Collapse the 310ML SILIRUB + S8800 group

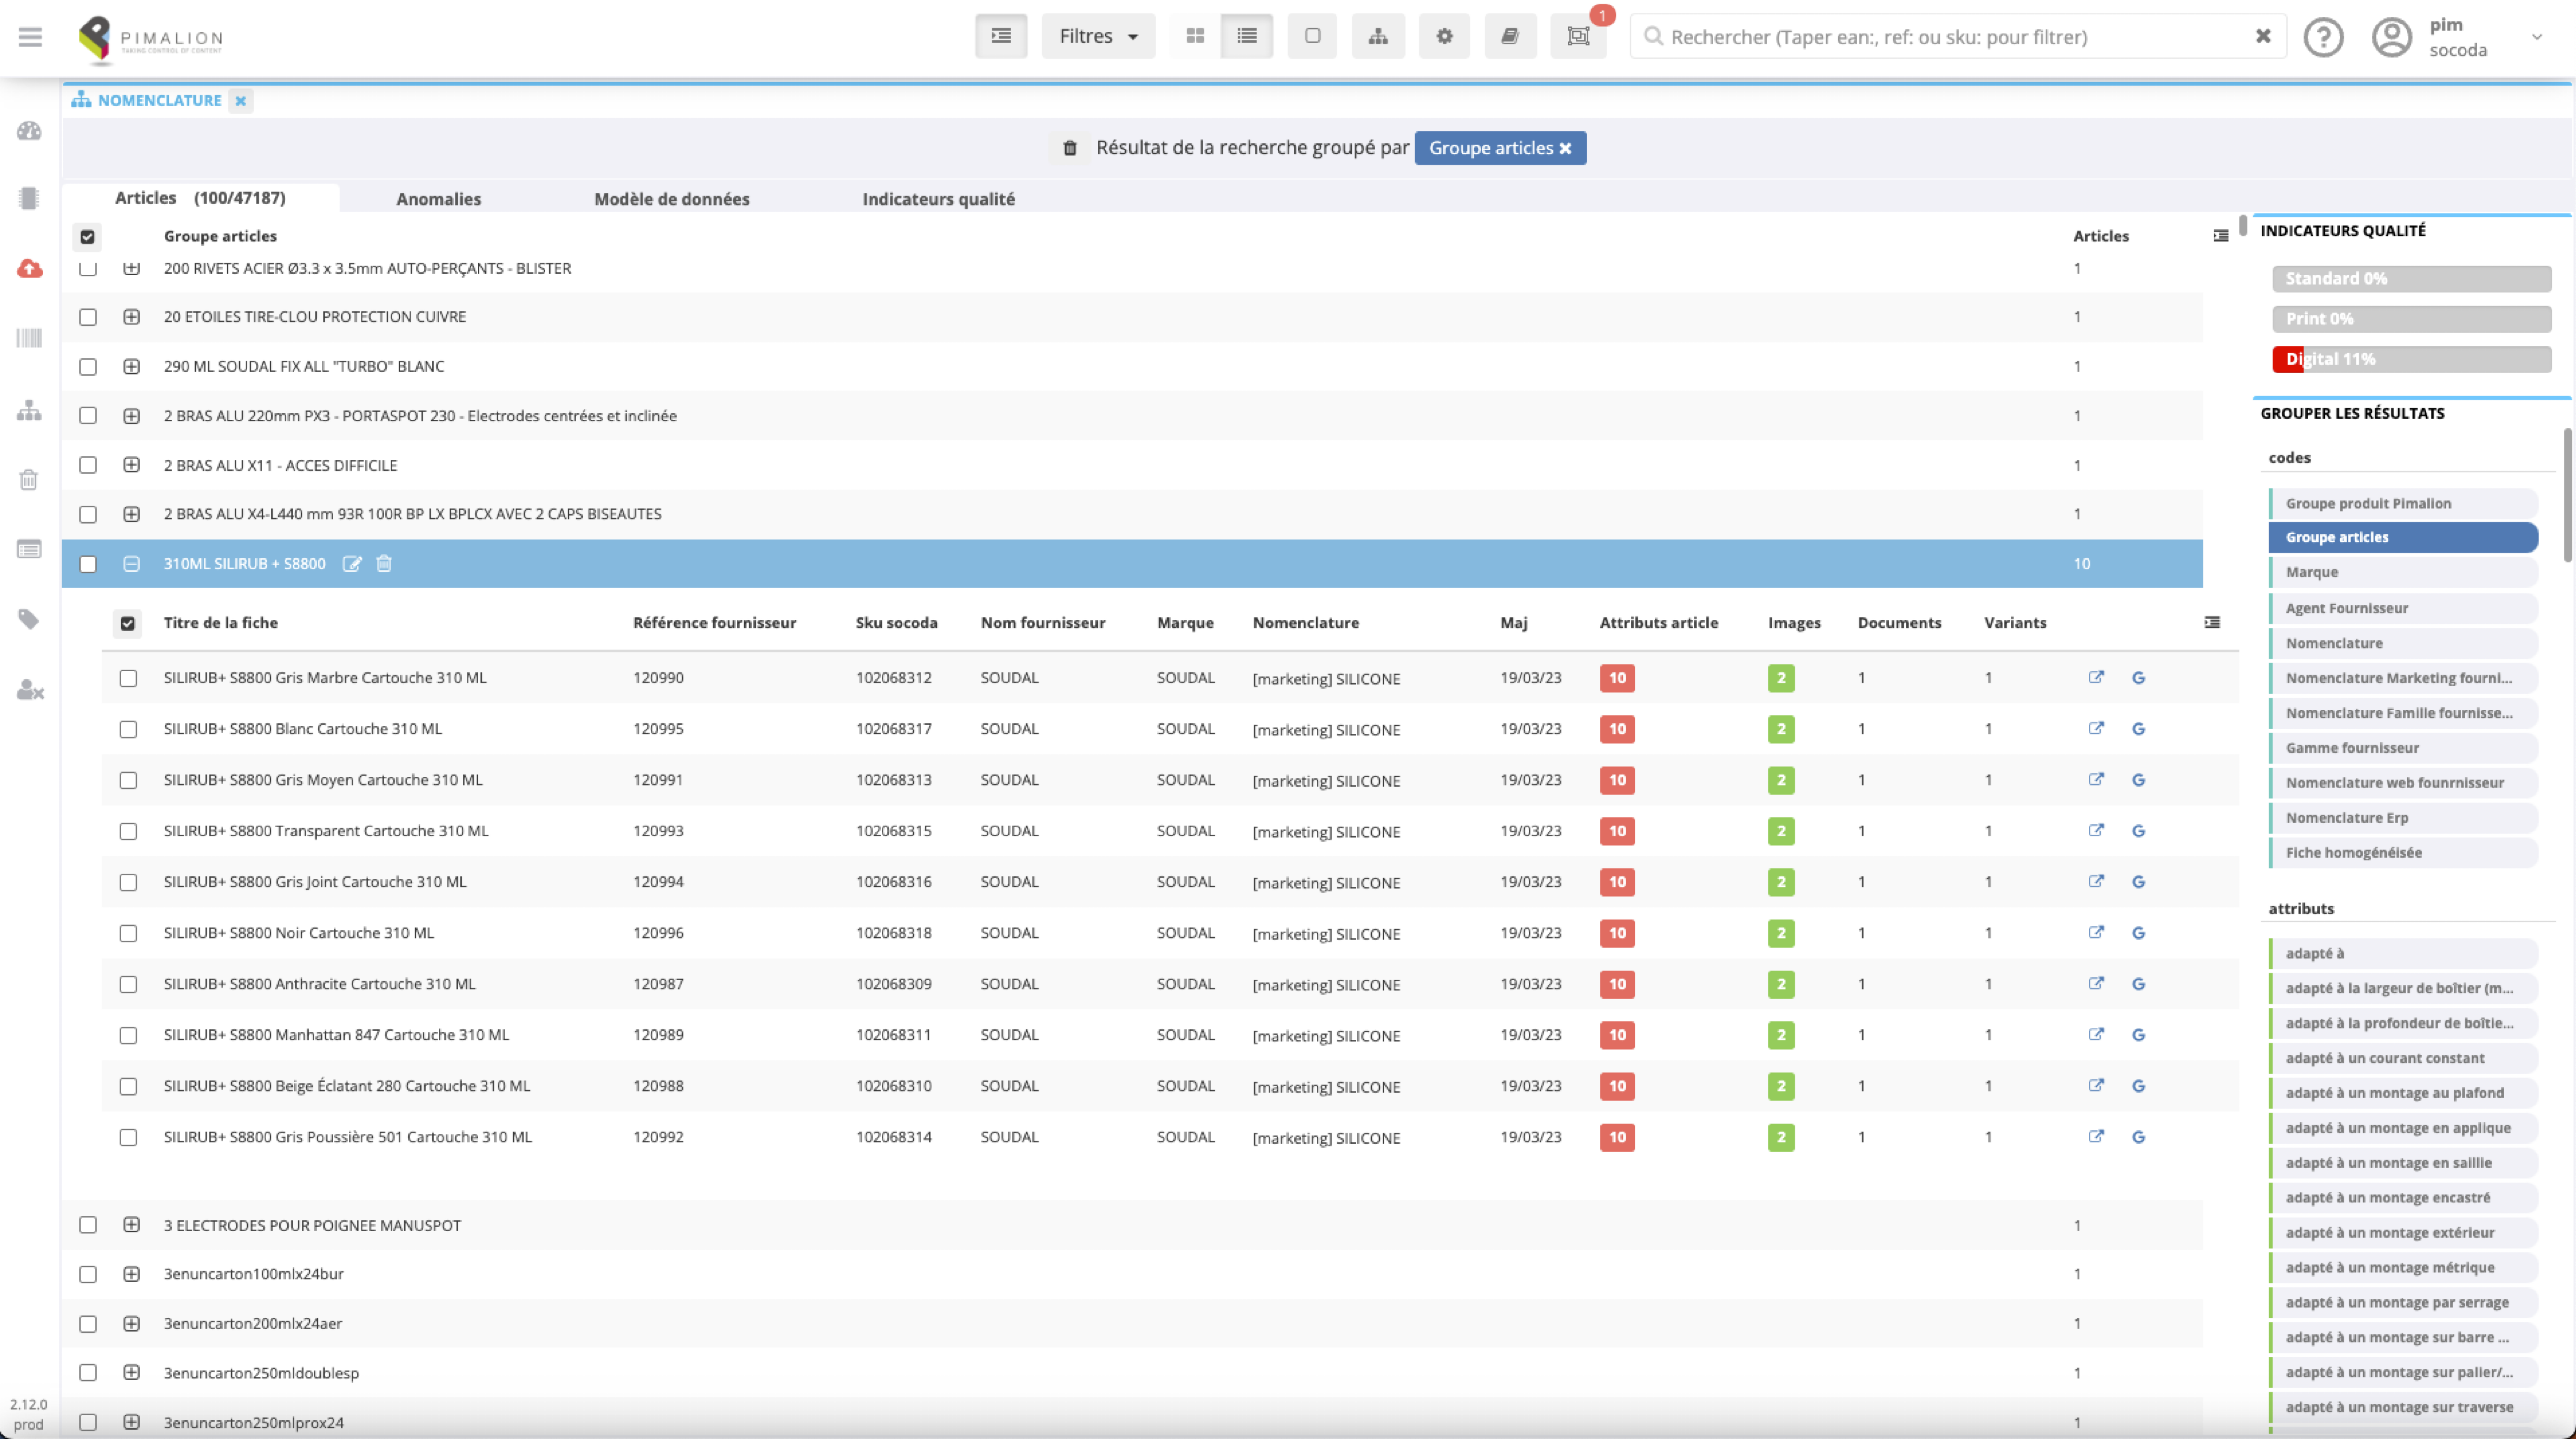[131, 564]
